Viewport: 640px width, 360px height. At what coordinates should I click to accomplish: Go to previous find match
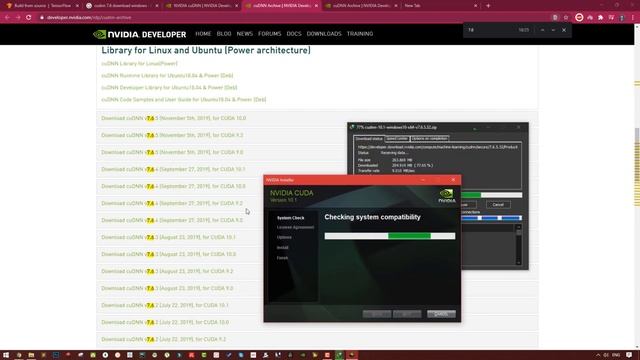pyautogui.click(x=542, y=30)
